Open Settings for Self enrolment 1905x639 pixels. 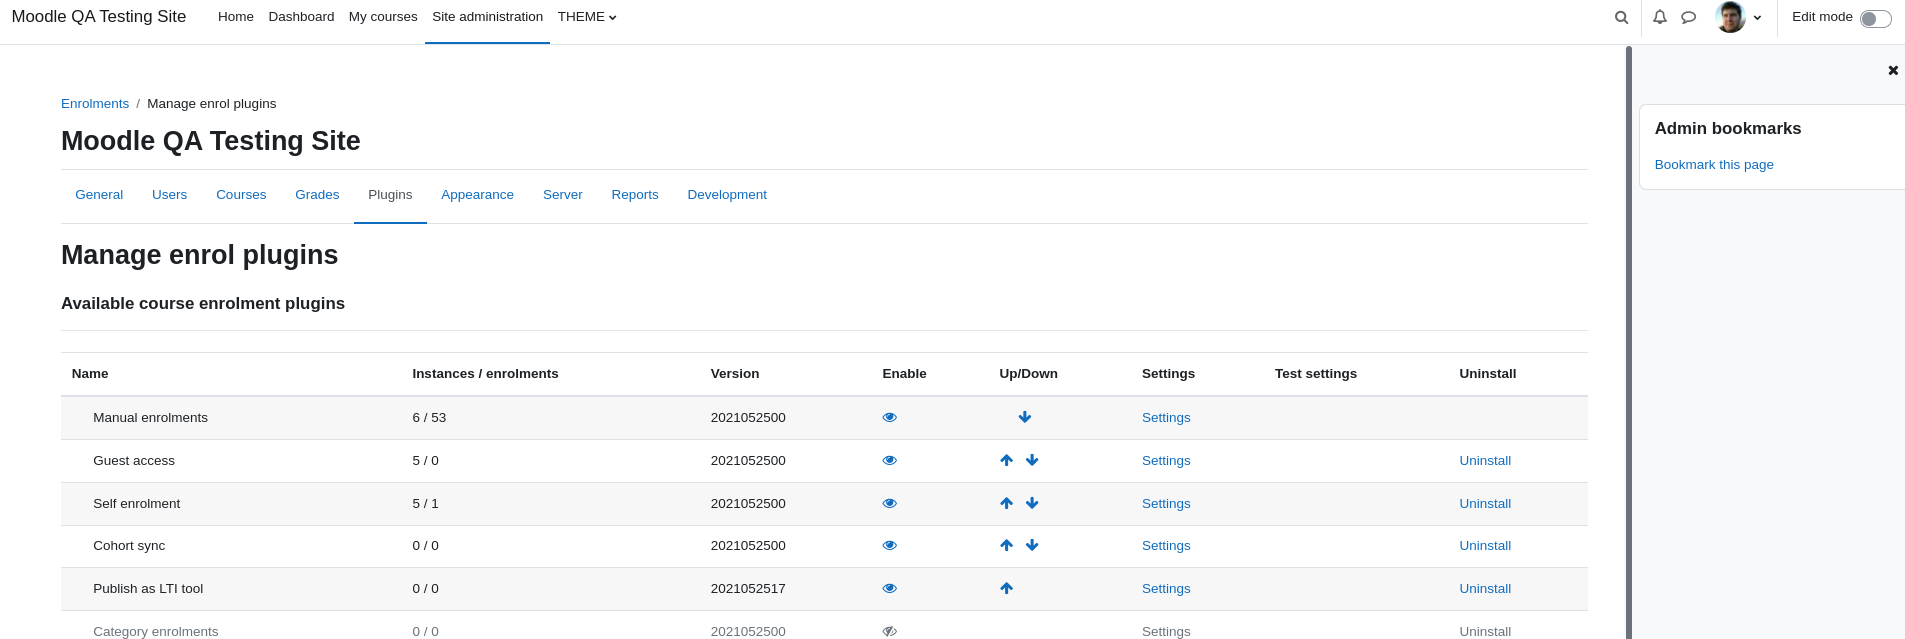1166,504
